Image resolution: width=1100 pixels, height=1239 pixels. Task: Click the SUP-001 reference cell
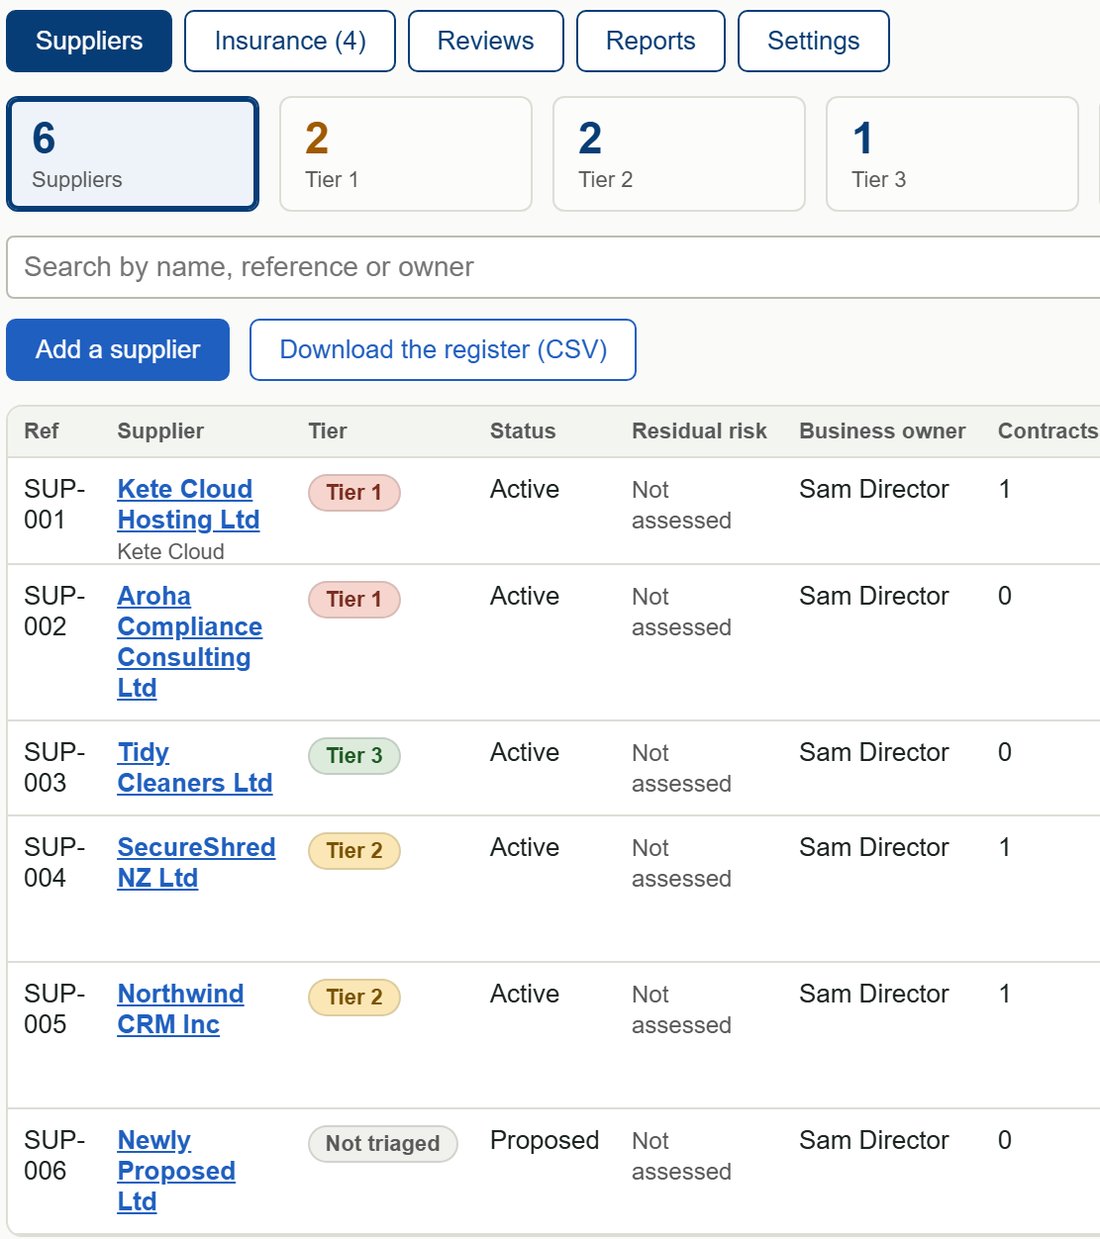(x=54, y=504)
